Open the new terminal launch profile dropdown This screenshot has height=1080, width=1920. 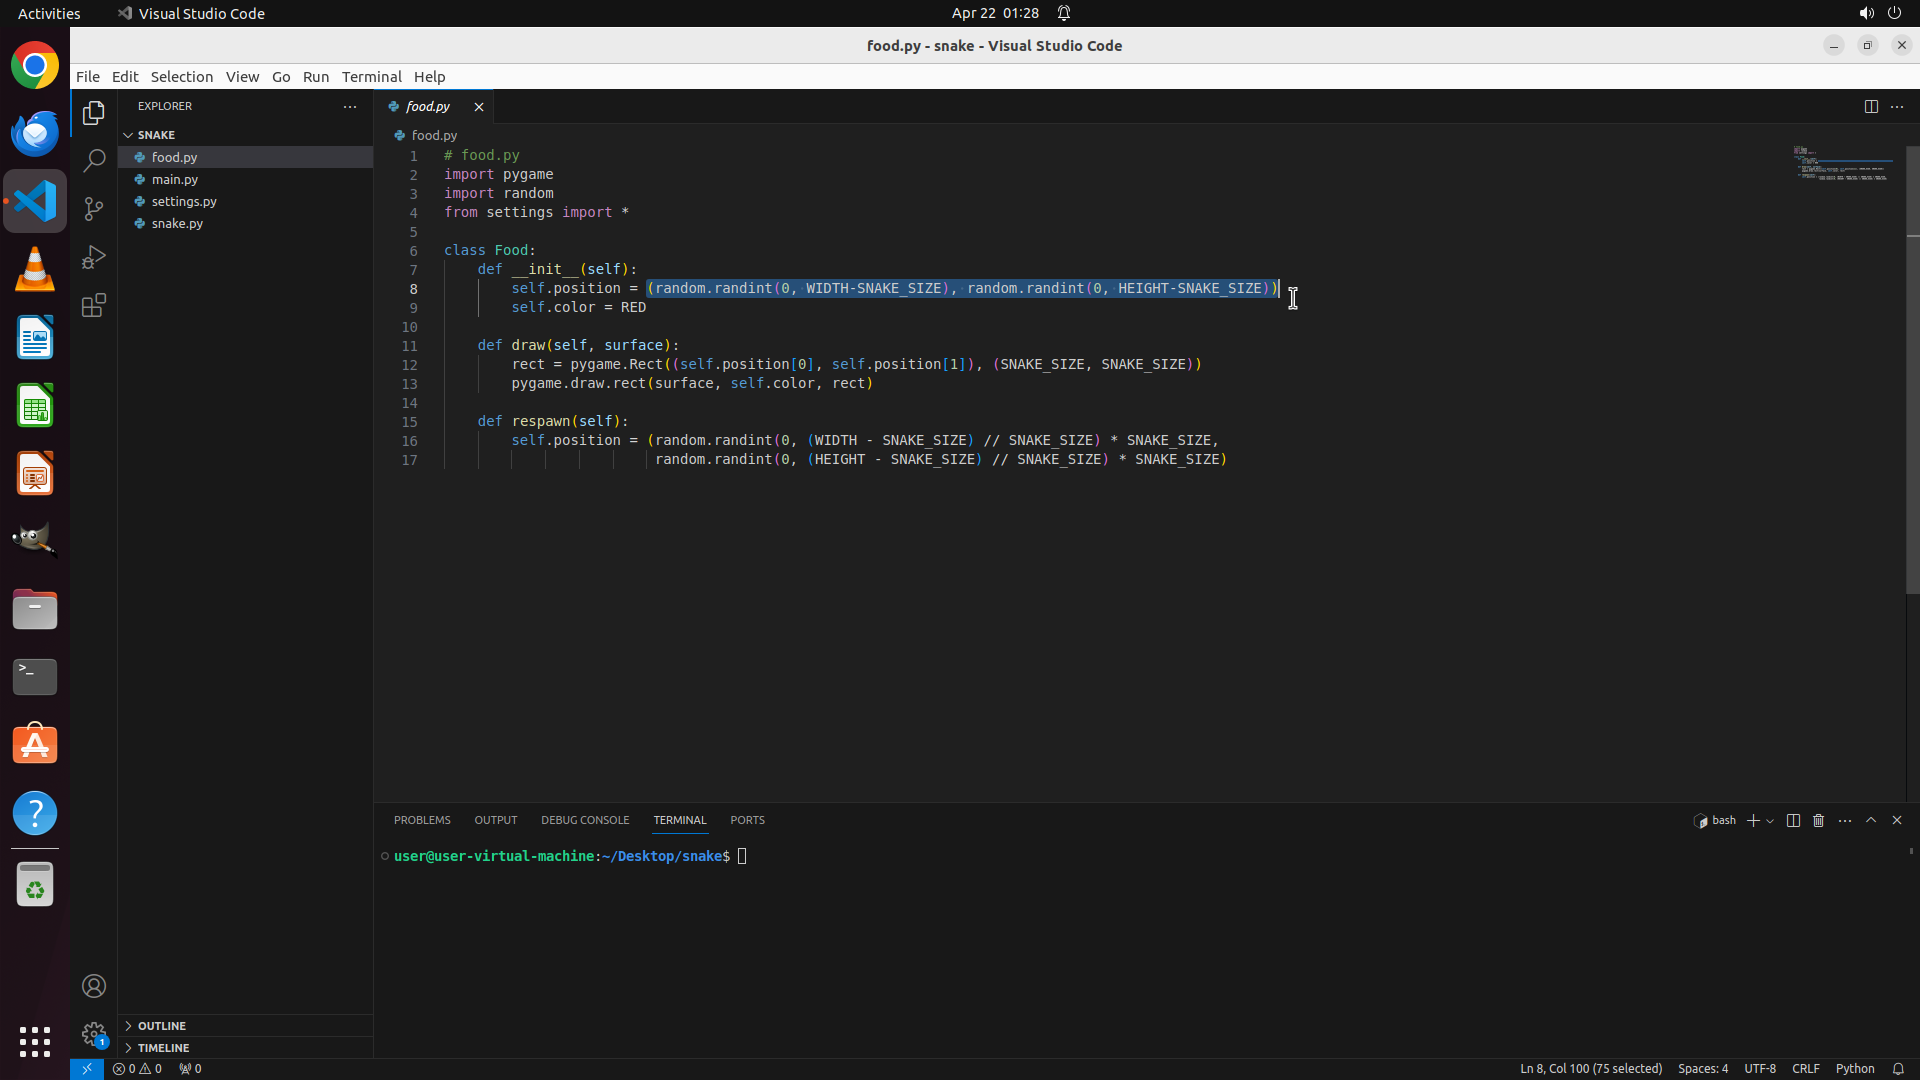(x=1770, y=821)
